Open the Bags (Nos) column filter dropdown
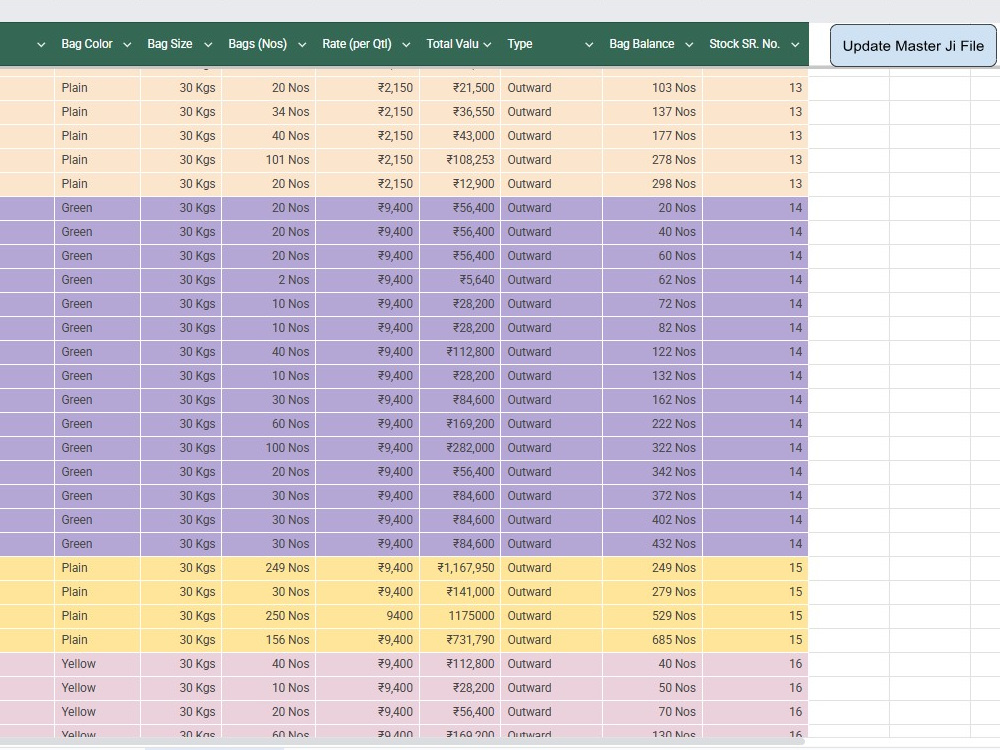Viewport: 1000px width, 750px height. click(x=302, y=45)
